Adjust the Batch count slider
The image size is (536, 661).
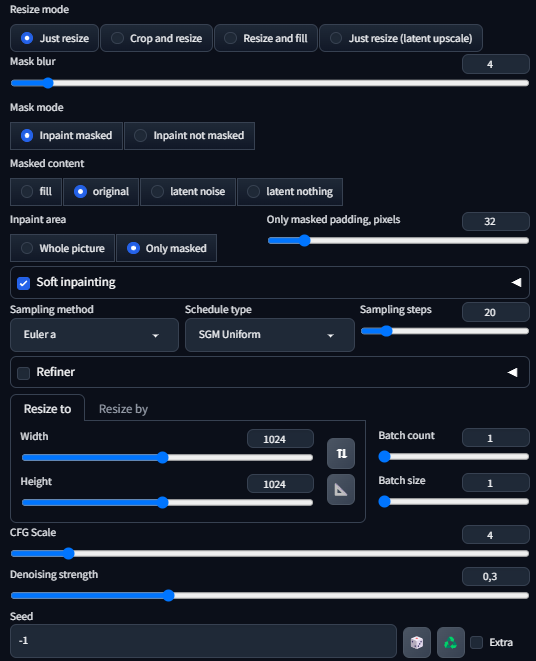click(454, 457)
